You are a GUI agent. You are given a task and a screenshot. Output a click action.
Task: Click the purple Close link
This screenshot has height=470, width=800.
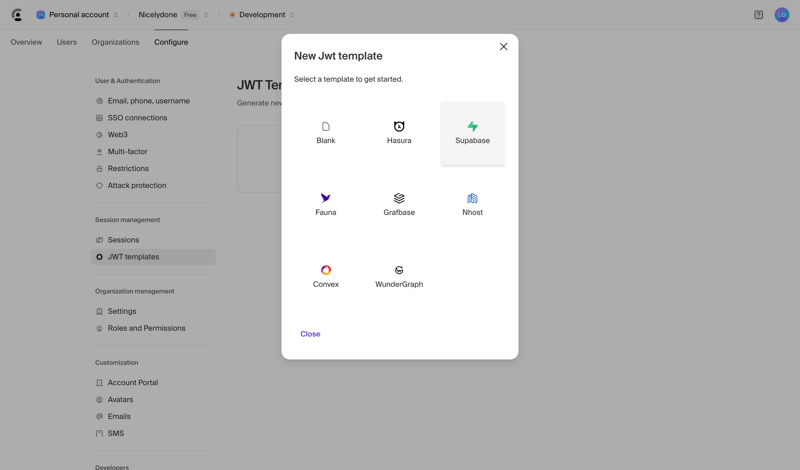click(310, 334)
